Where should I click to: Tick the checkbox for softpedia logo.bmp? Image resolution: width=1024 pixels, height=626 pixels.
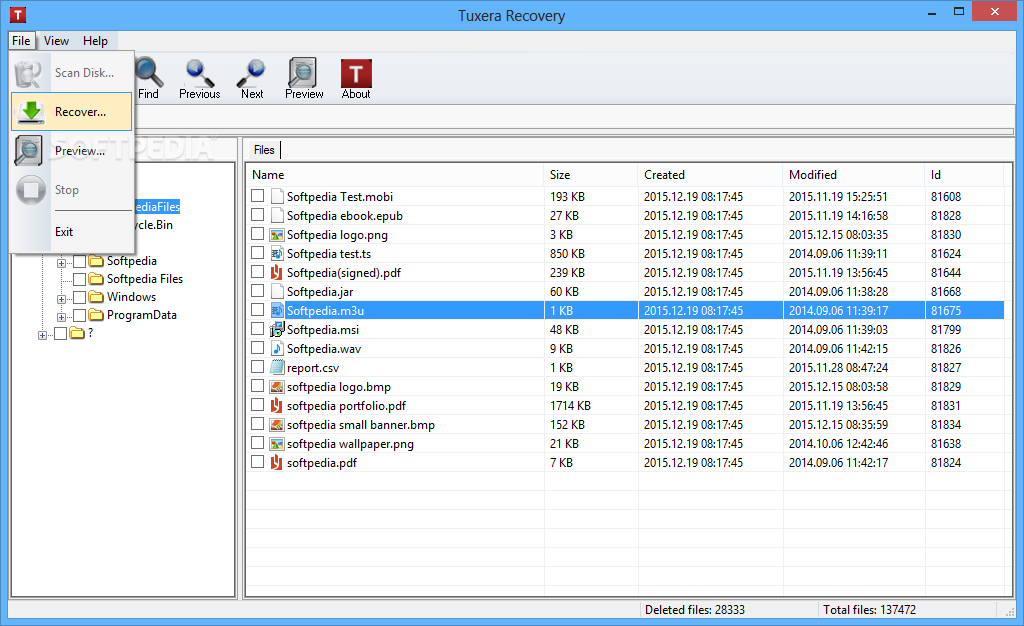pos(257,386)
